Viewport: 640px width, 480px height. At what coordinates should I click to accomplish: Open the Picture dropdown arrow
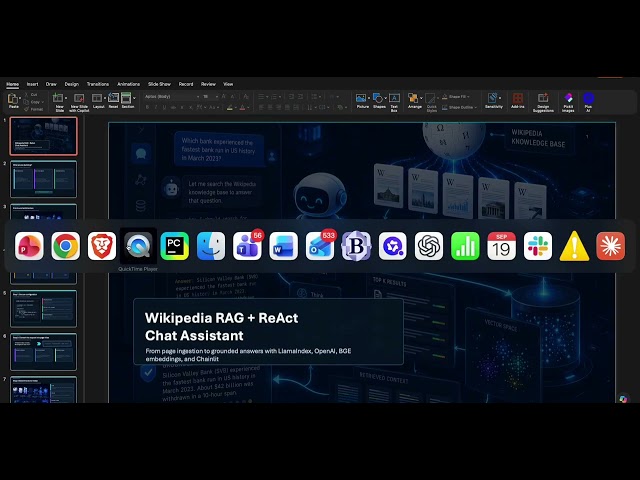click(369, 98)
